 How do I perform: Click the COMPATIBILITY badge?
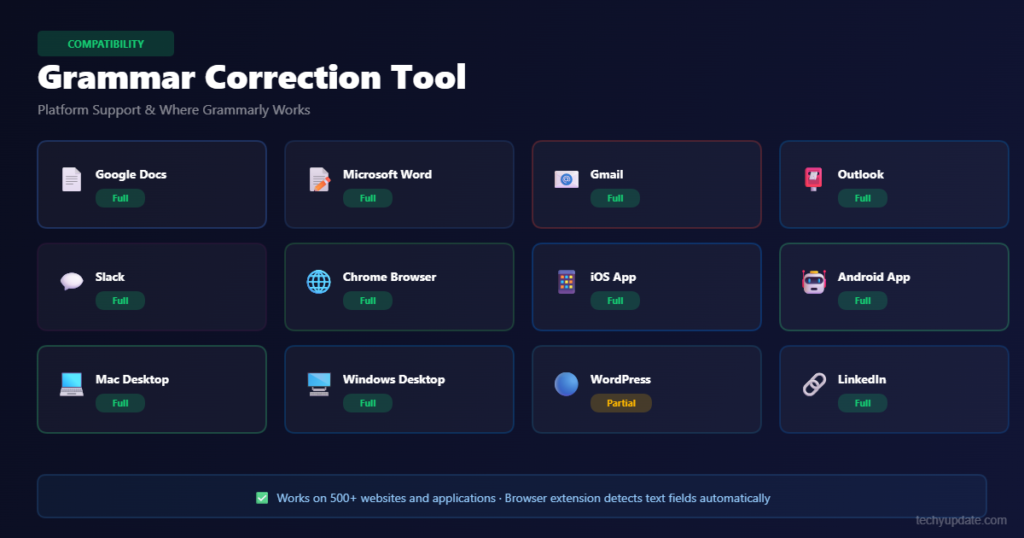pos(106,44)
